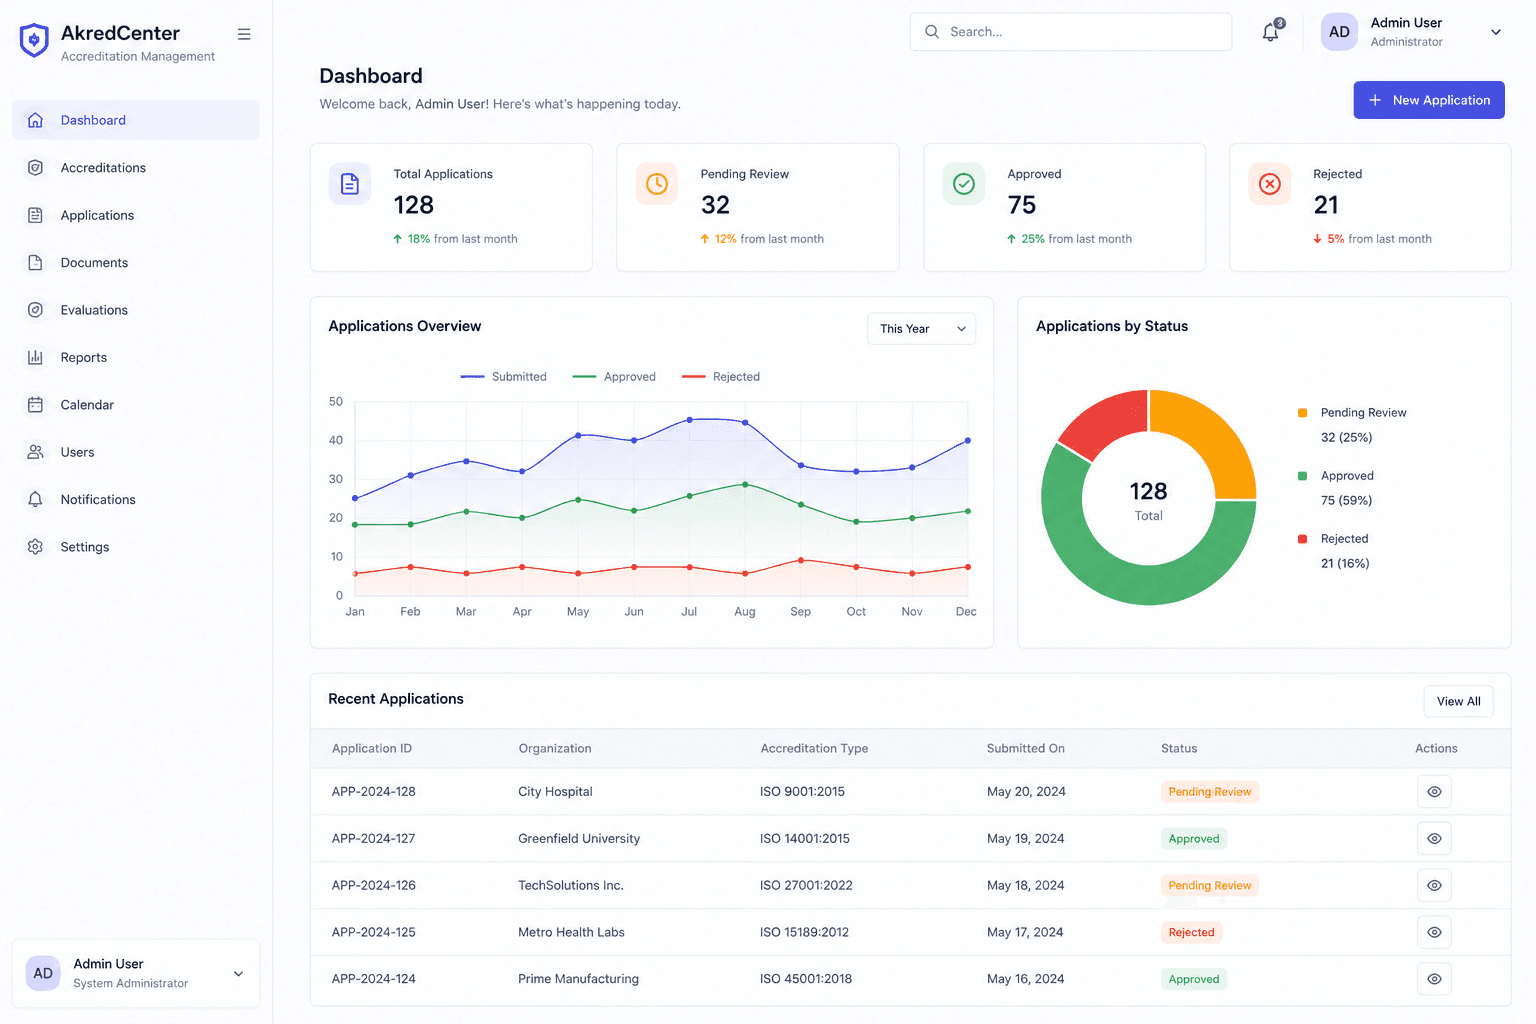Click the Organization column header
1536x1024 pixels.
pos(555,749)
